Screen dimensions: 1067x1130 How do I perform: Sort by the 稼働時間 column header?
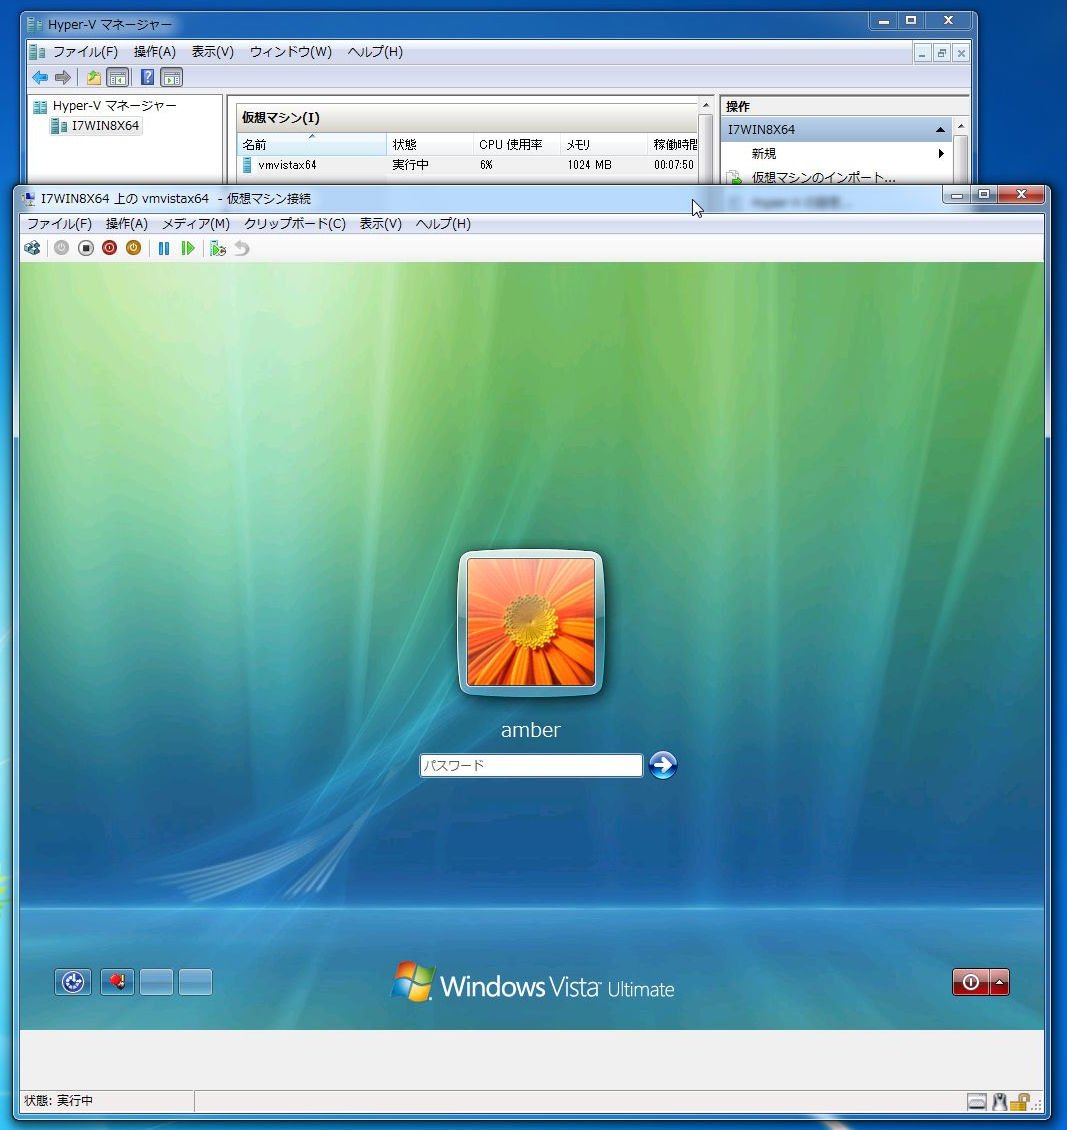click(673, 145)
